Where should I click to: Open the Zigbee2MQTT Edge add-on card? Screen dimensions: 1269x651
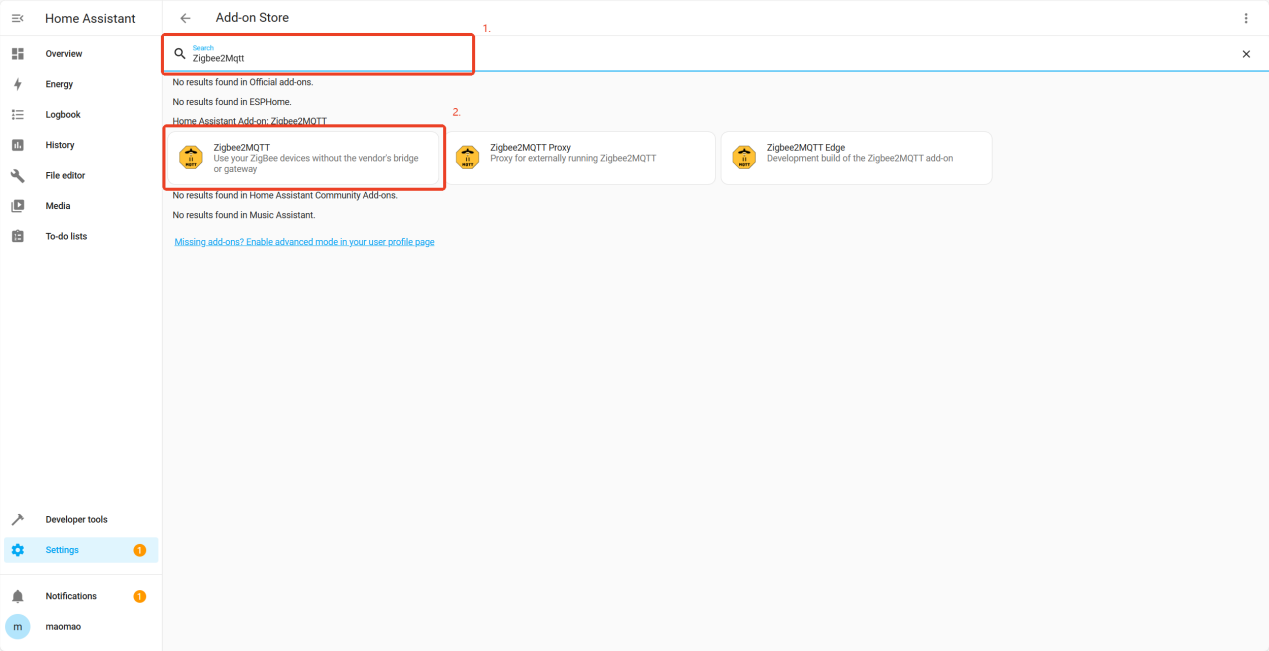coord(856,158)
